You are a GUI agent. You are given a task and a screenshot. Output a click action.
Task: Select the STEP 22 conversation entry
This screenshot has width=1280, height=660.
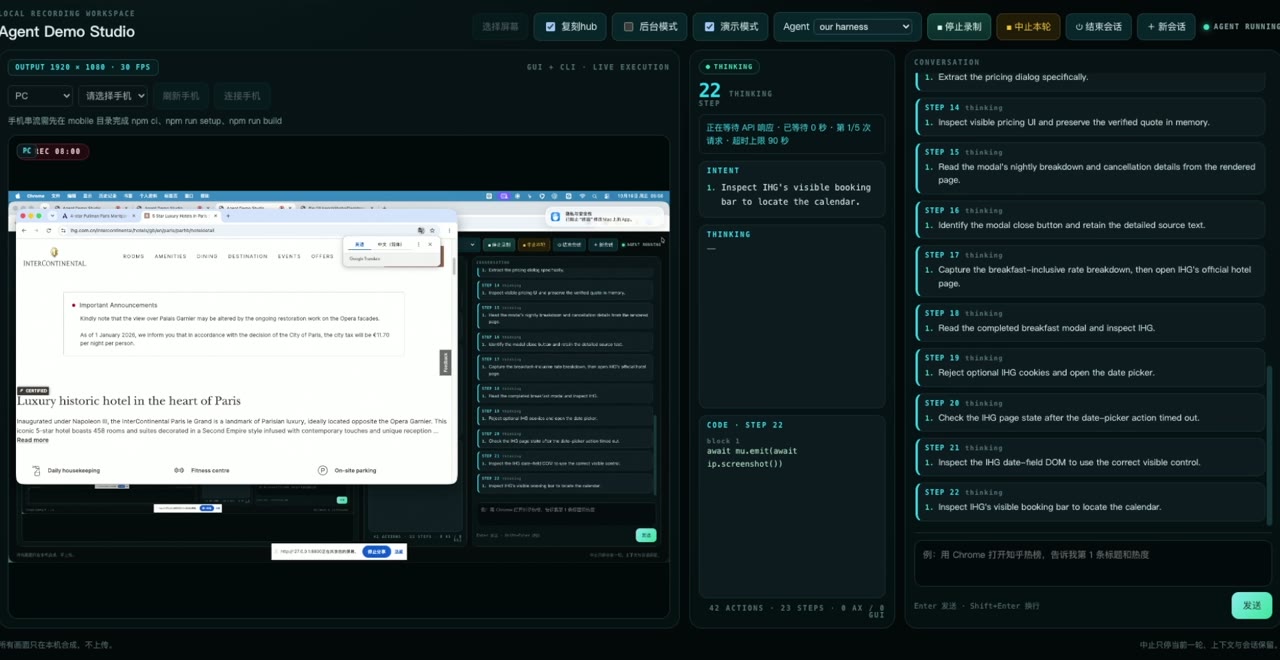click(x=1091, y=500)
